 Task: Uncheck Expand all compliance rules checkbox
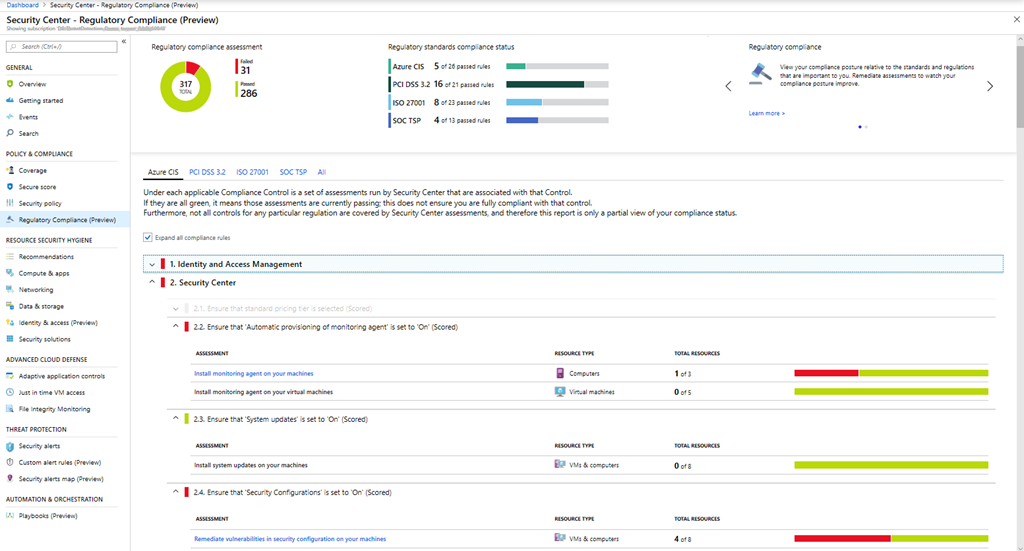(x=148, y=238)
